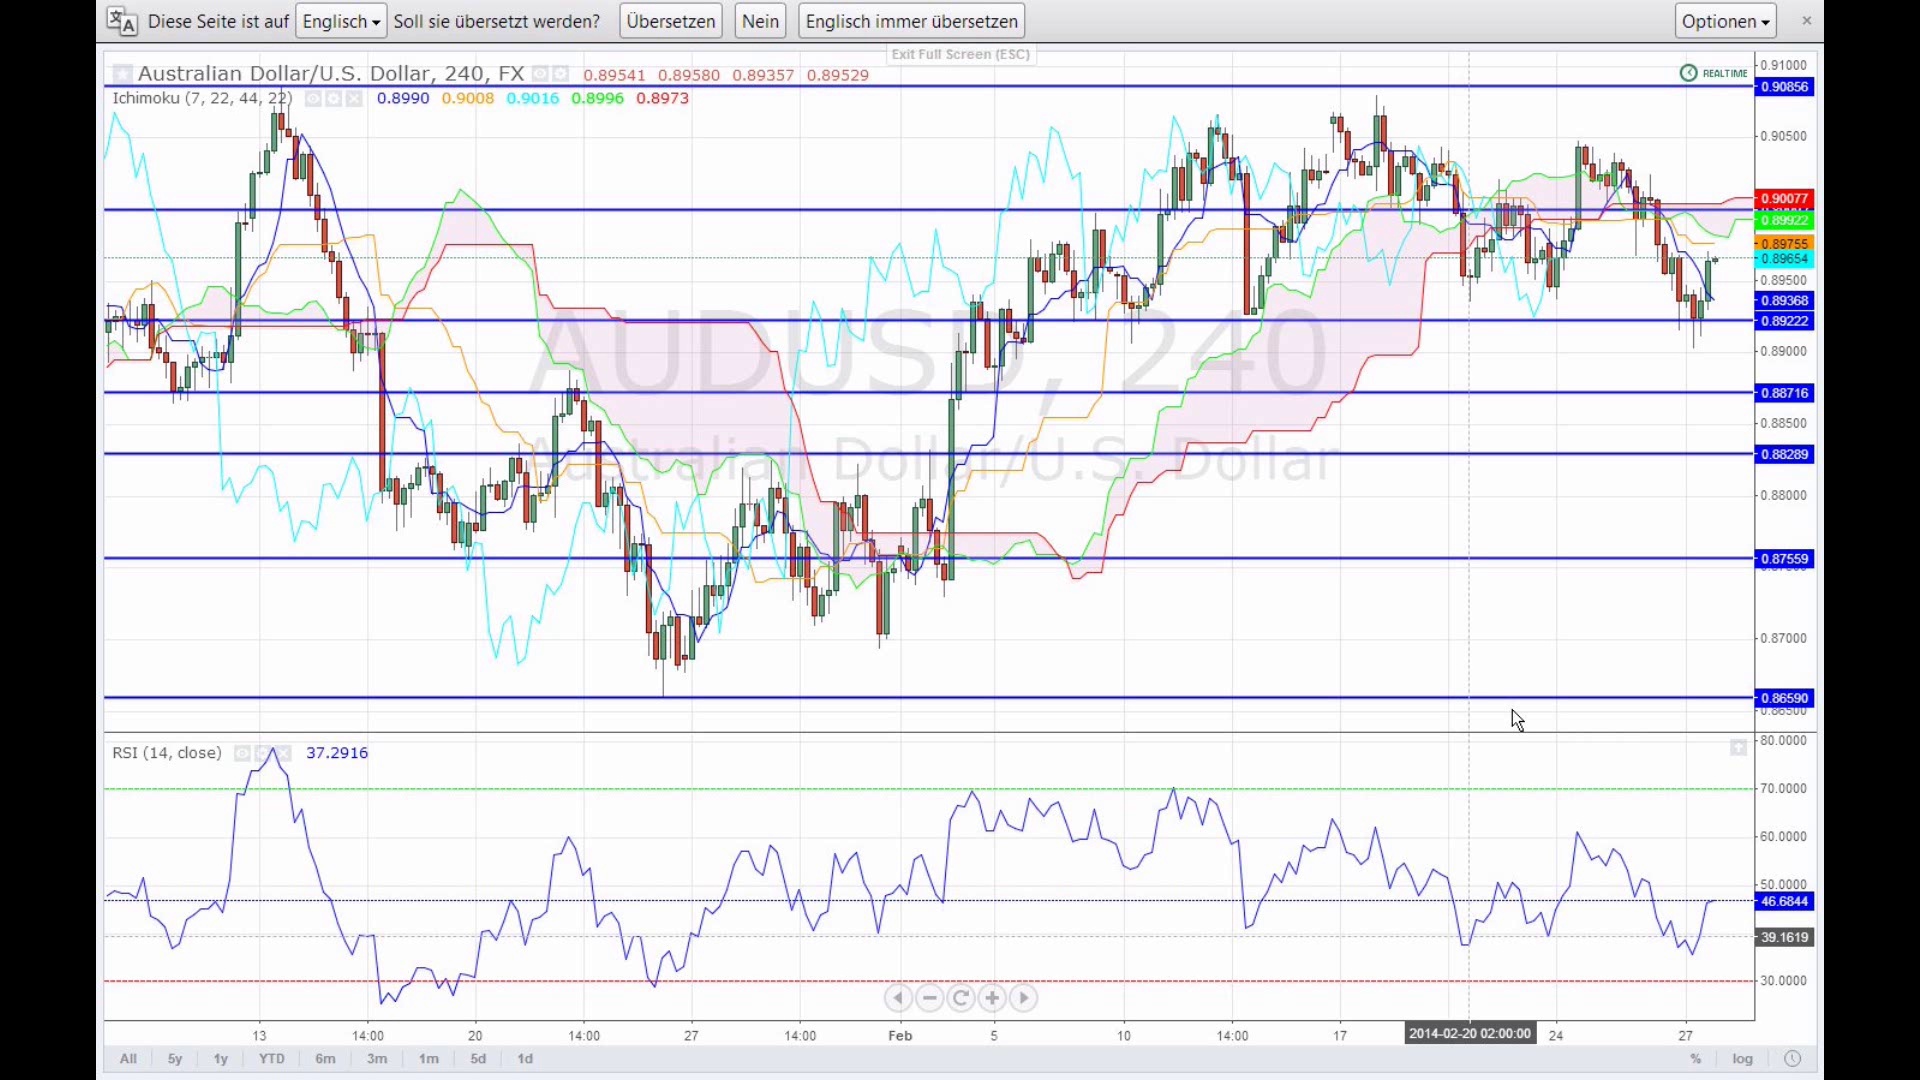Click the chart zoom in plus button
The height and width of the screenshot is (1080, 1920).
tap(992, 998)
